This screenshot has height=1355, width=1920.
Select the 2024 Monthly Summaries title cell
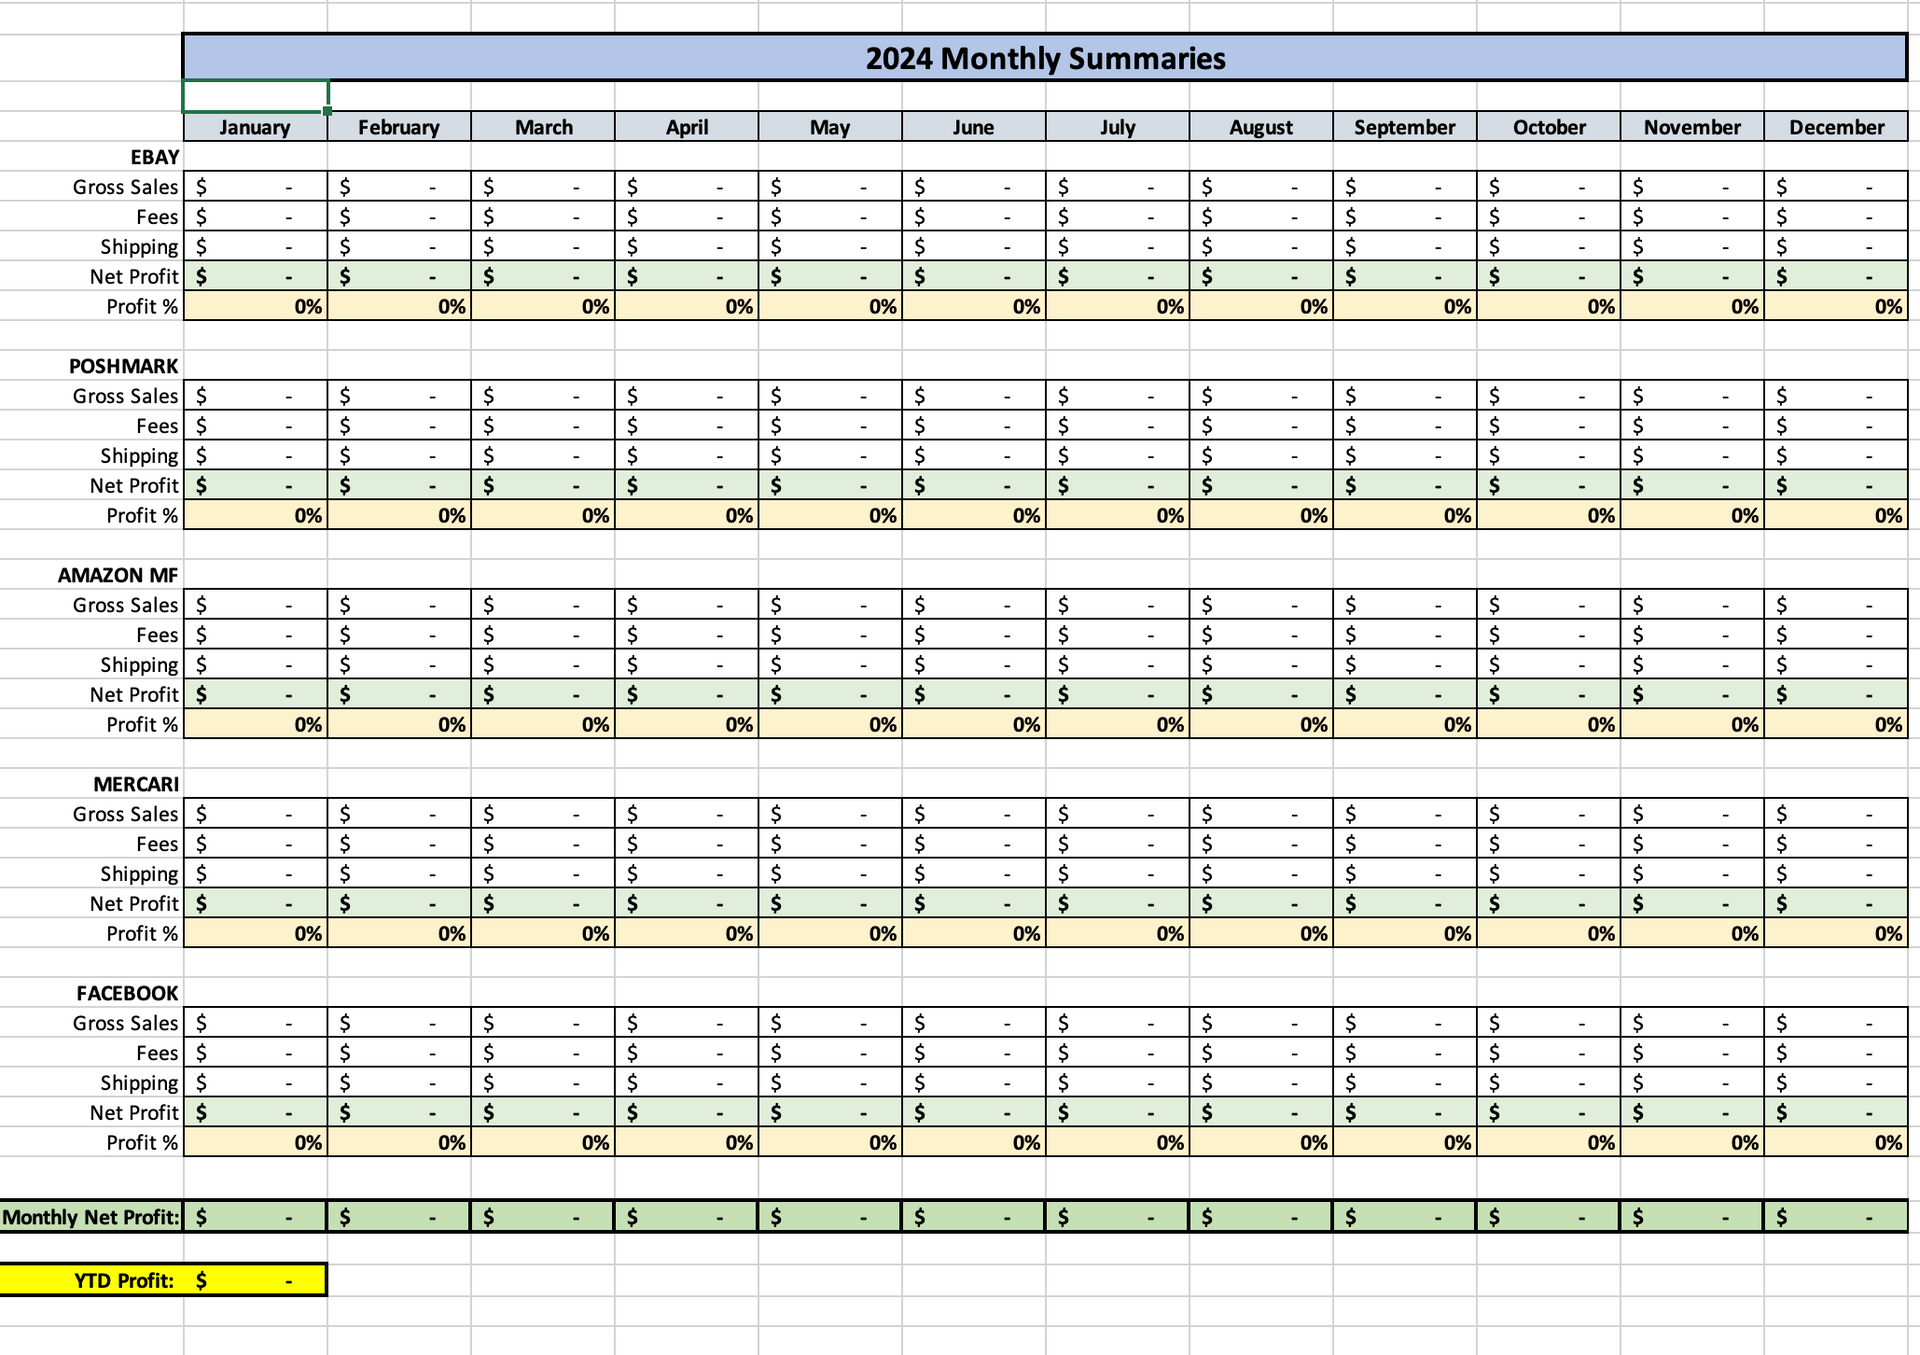click(1045, 58)
